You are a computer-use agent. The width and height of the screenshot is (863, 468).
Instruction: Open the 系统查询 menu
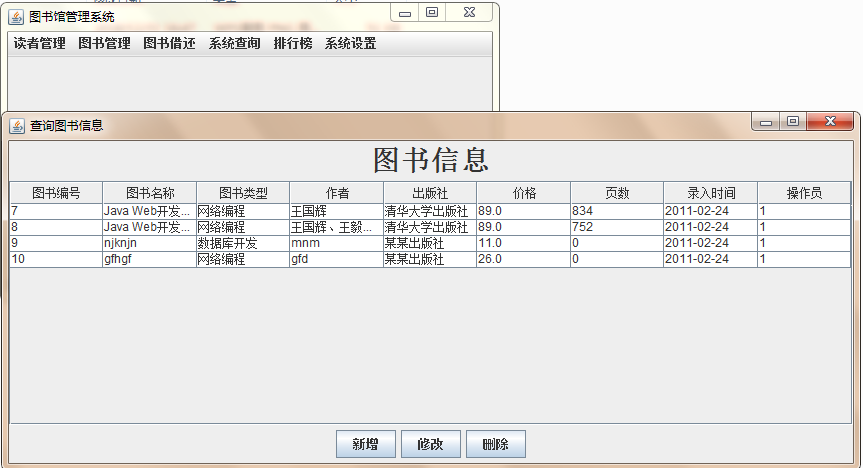tap(234, 43)
